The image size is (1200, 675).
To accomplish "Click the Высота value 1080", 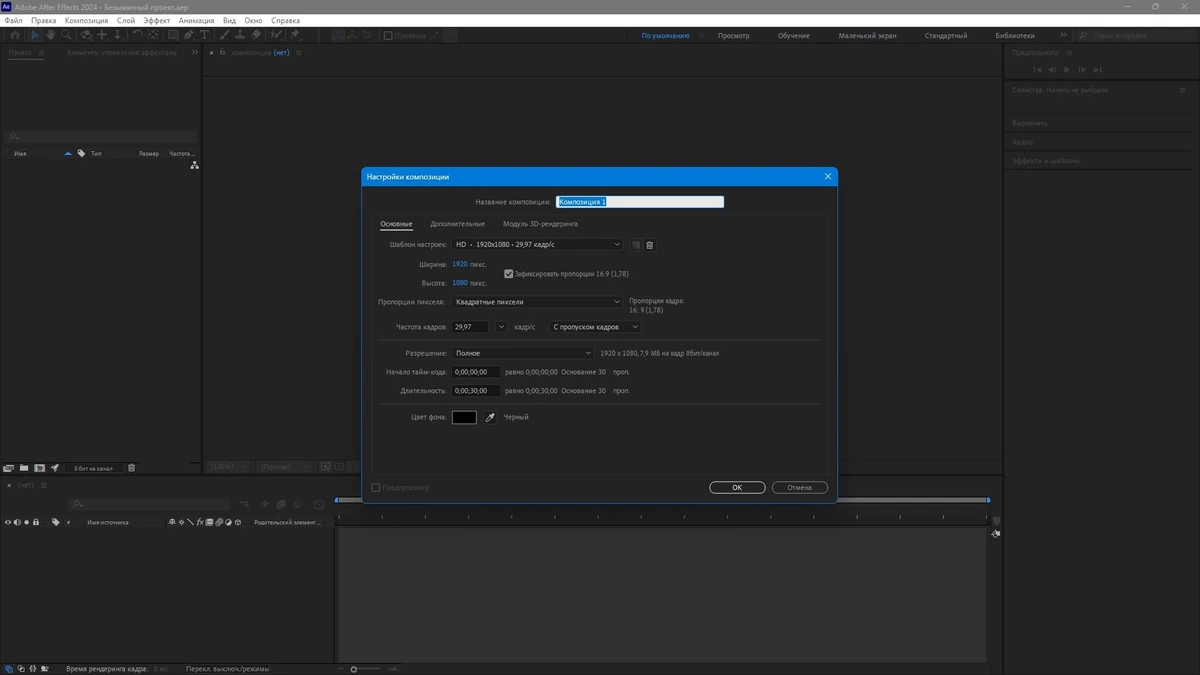I will pyautogui.click(x=460, y=283).
